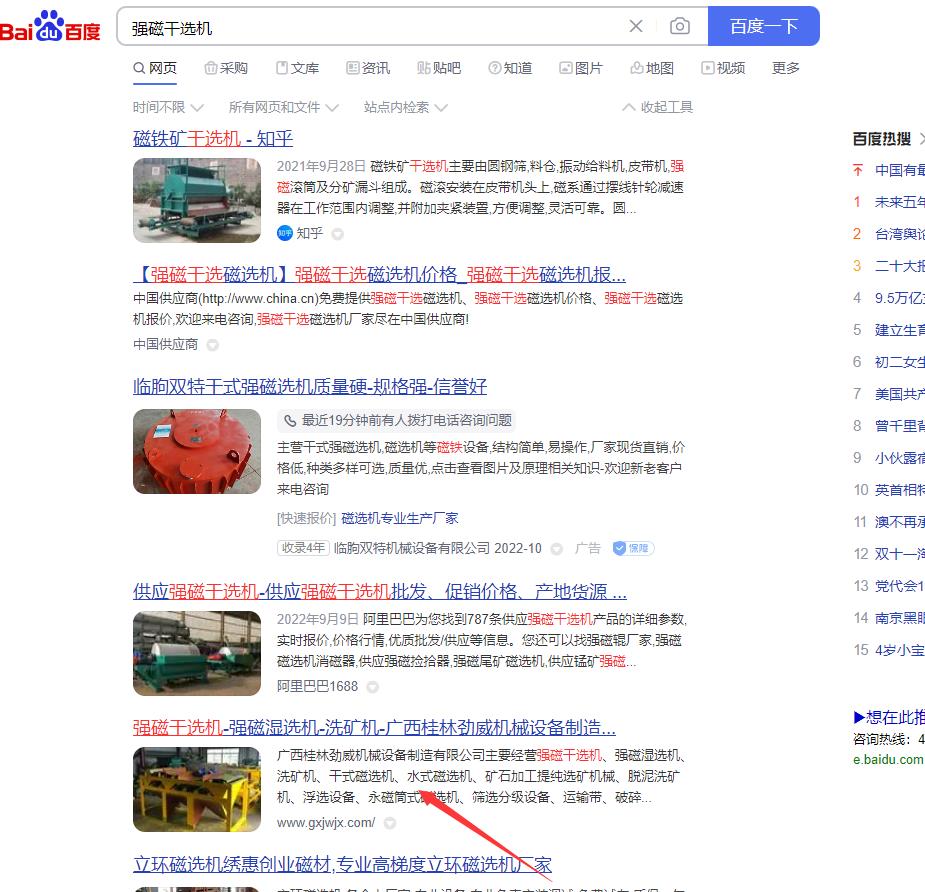This screenshot has width=925, height=892.
Task: Switch to the 视频 tab
Action: 723,68
